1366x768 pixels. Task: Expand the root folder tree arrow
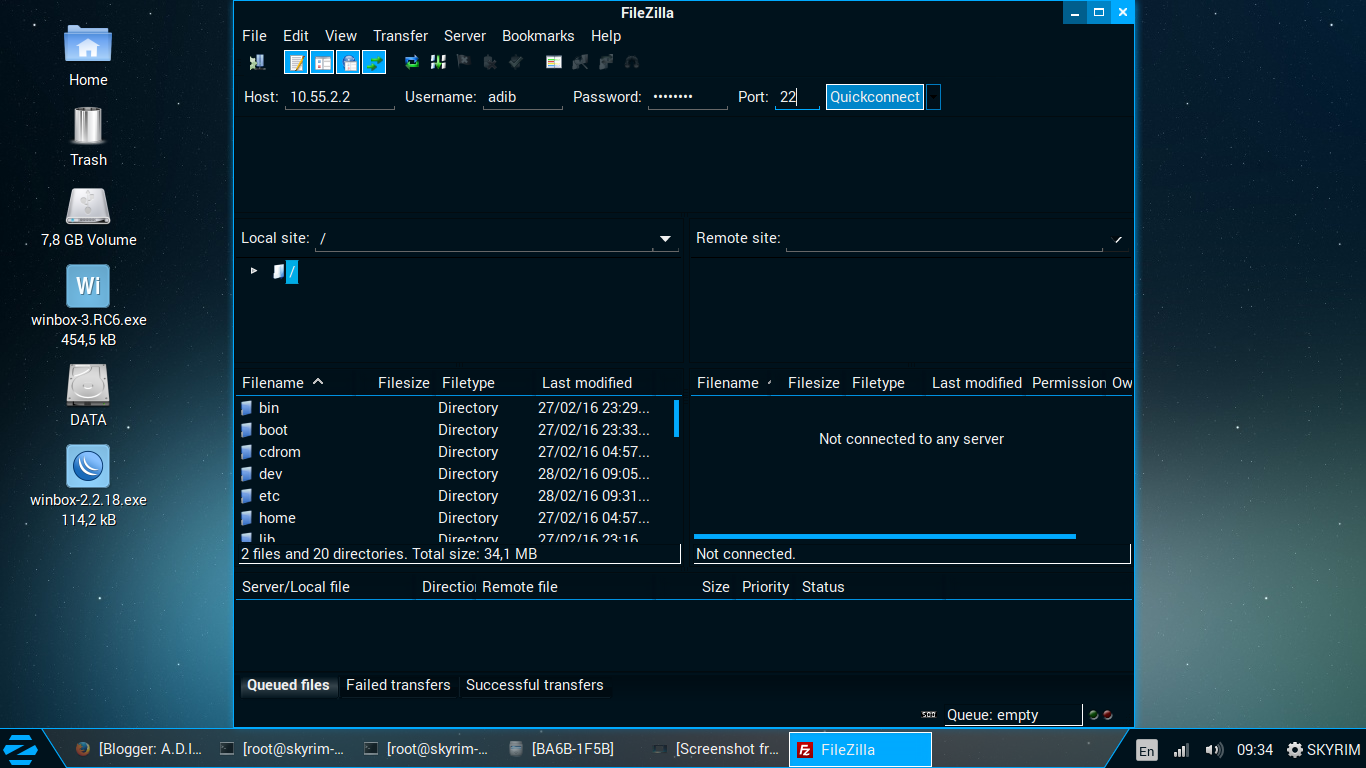point(254,271)
